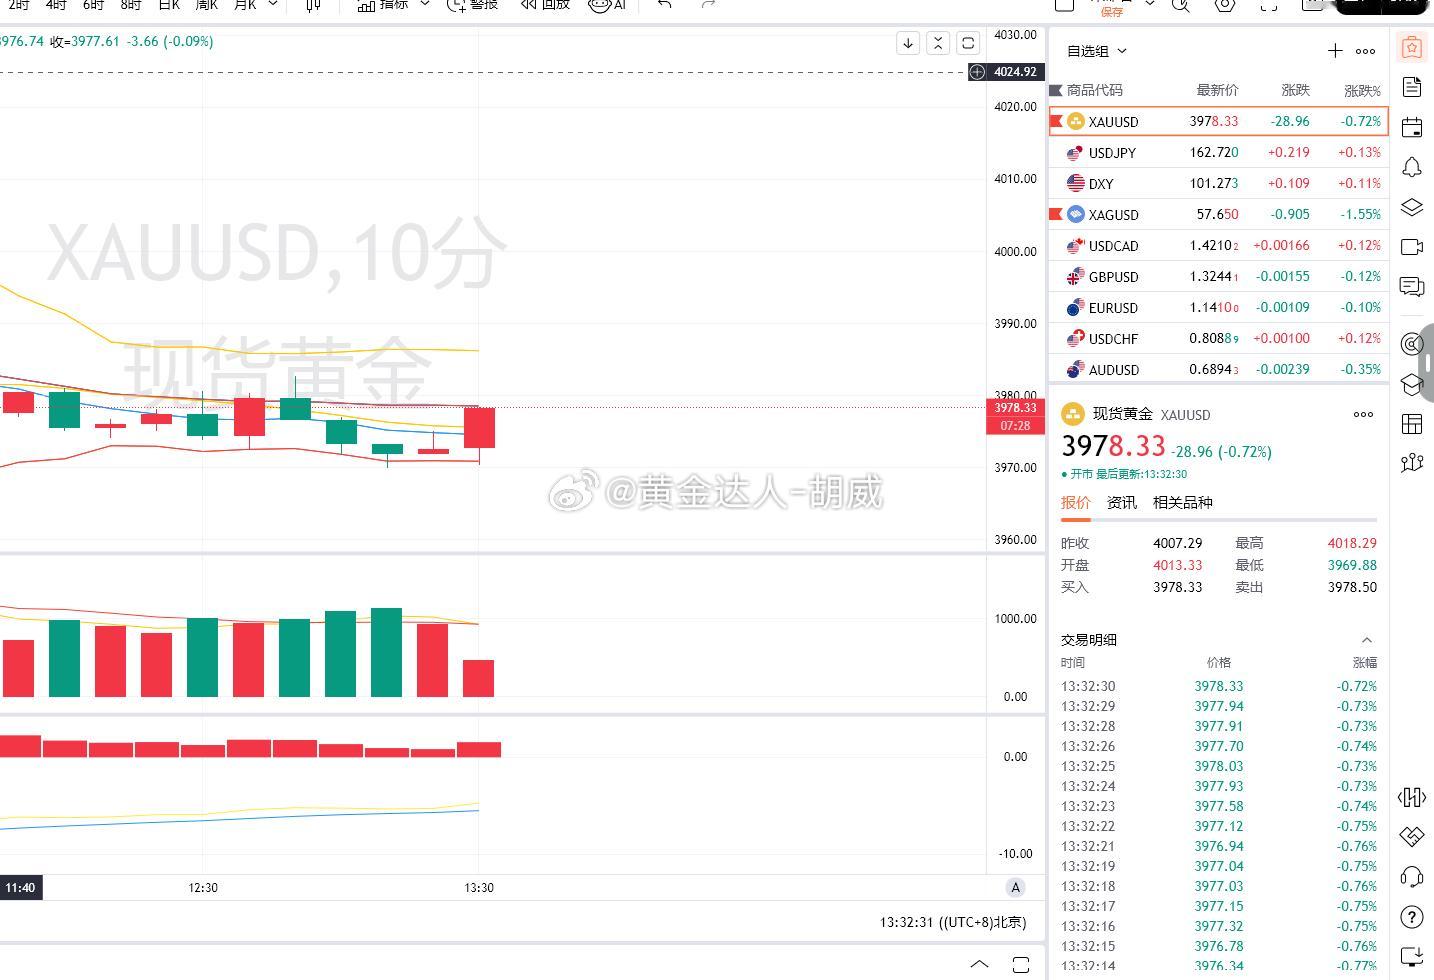Image resolution: width=1434 pixels, height=980 pixels.
Task: Maximize the bottom panel square icon
Action: (1021, 964)
